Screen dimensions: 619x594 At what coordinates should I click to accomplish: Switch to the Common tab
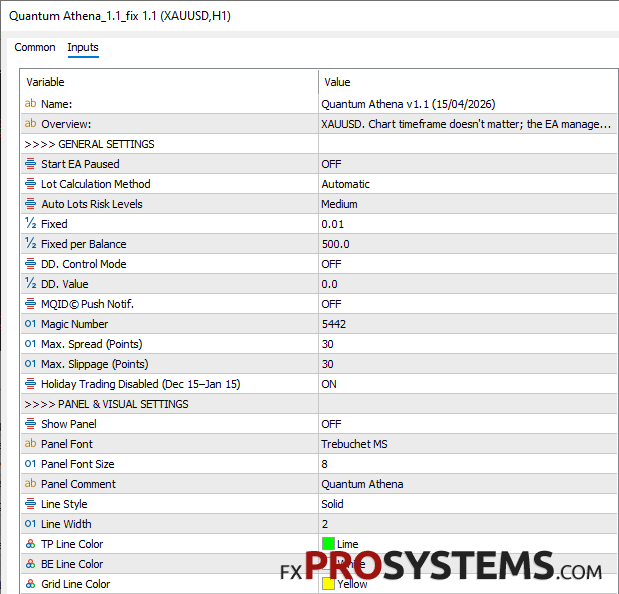35,47
